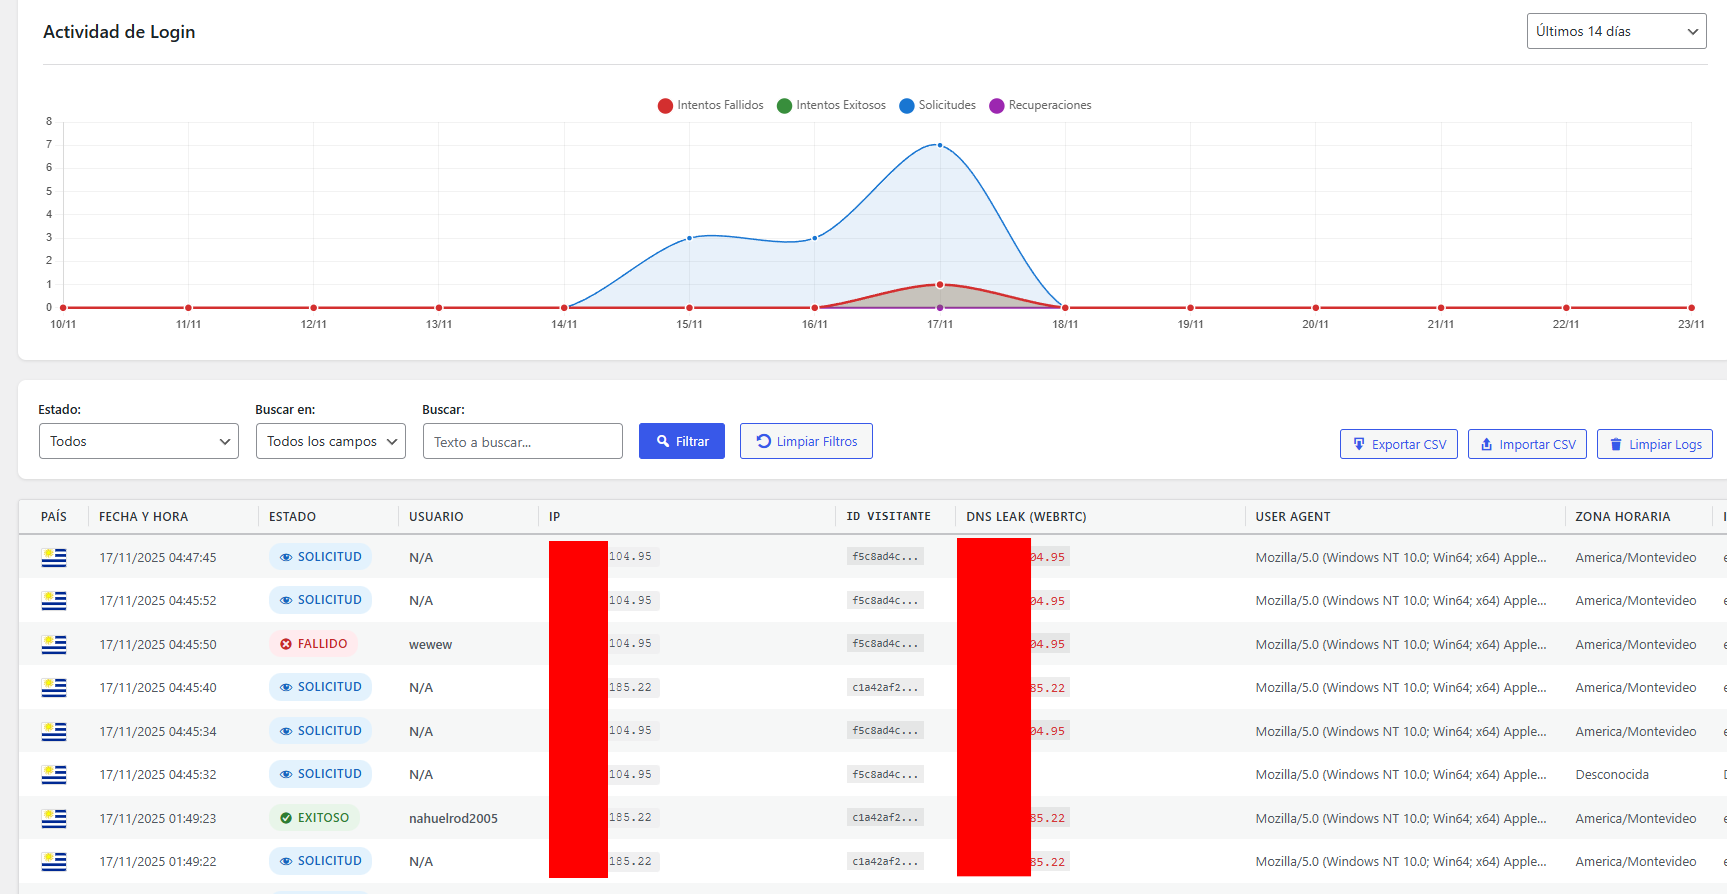Viewport: 1727px width, 894px height.
Task: Click the red X icon on FALLIDO badge
Action: pyautogui.click(x=286, y=644)
